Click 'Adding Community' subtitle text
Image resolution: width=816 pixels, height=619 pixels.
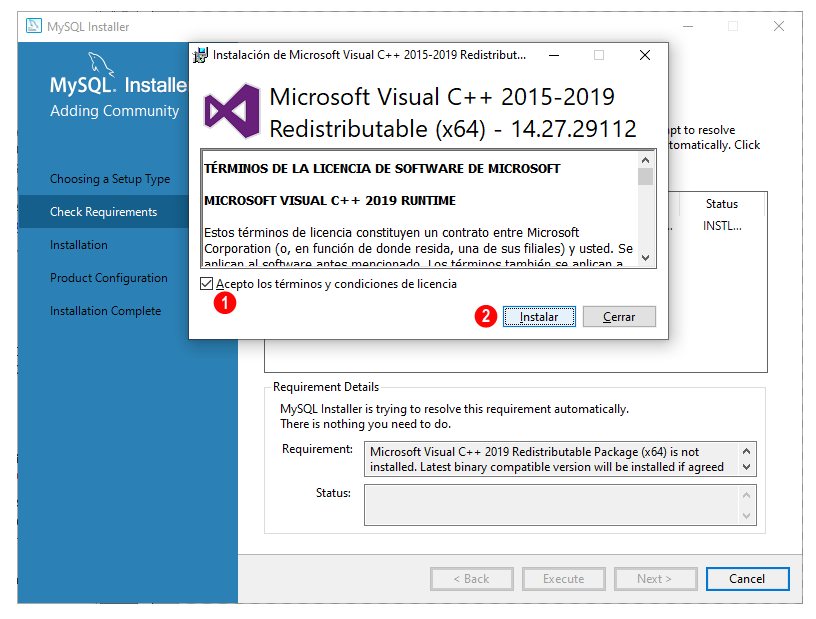coord(114,111)
